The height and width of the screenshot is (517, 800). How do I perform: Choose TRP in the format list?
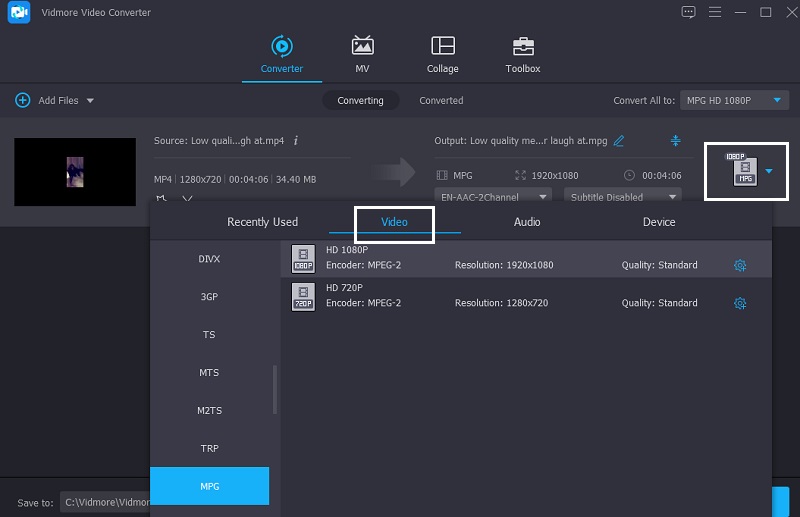pos(209,448)
